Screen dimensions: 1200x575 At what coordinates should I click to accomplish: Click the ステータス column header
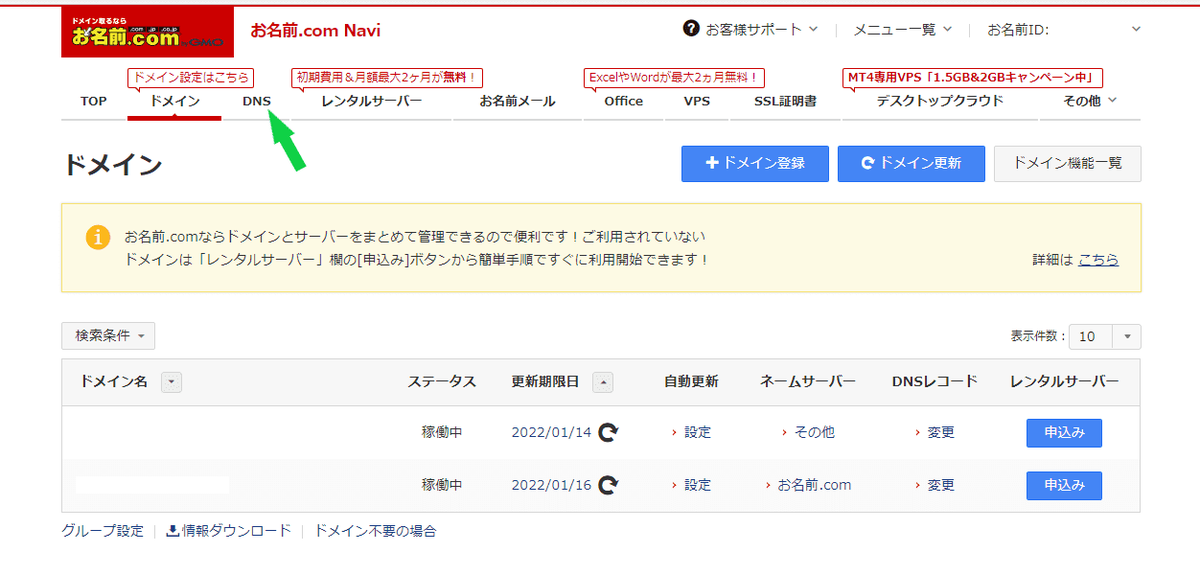tap(442, 382)
